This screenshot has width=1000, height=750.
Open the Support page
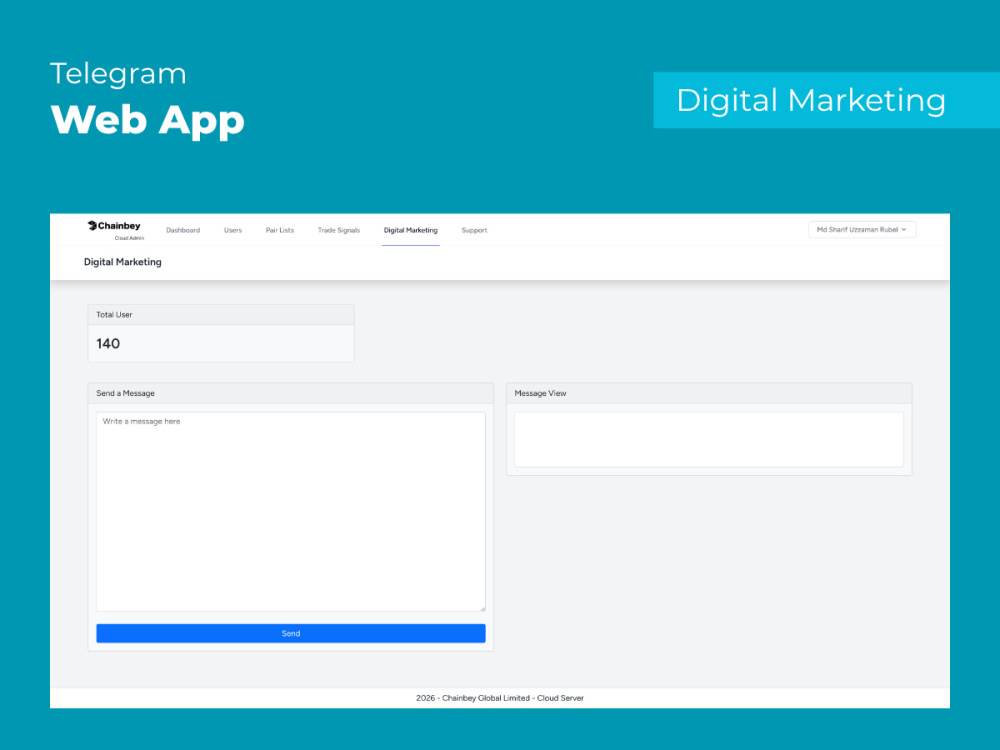pos(474,230)
